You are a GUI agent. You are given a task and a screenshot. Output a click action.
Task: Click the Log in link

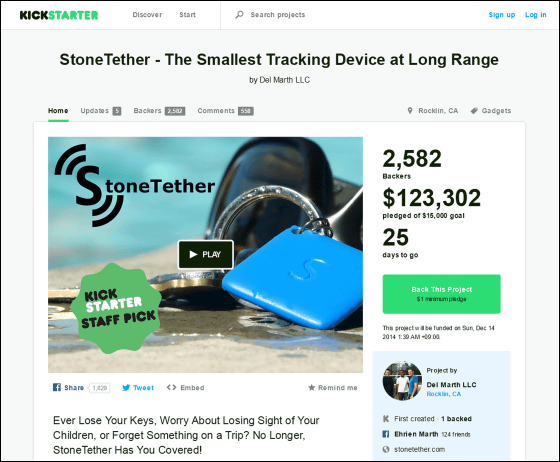coord(535,15)
